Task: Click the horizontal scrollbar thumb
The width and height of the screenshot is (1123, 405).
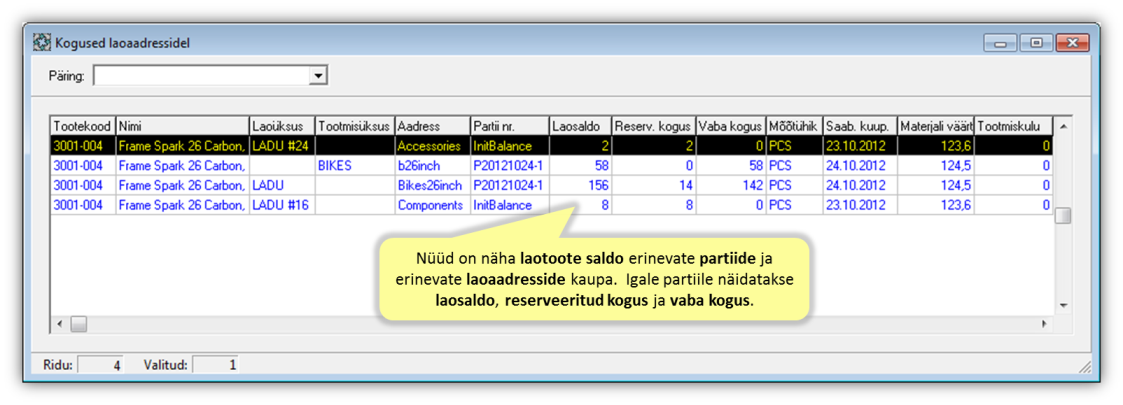Action: 78,324
